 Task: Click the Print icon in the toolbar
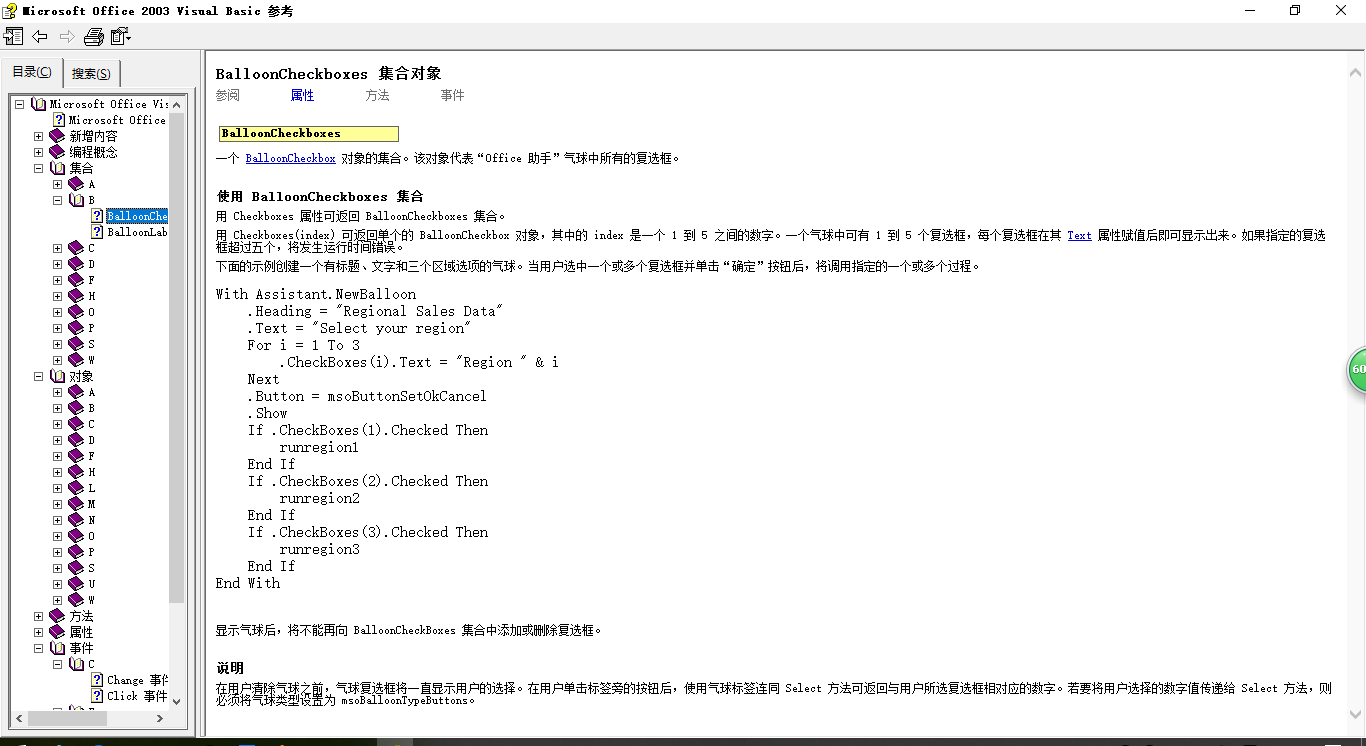93,36
